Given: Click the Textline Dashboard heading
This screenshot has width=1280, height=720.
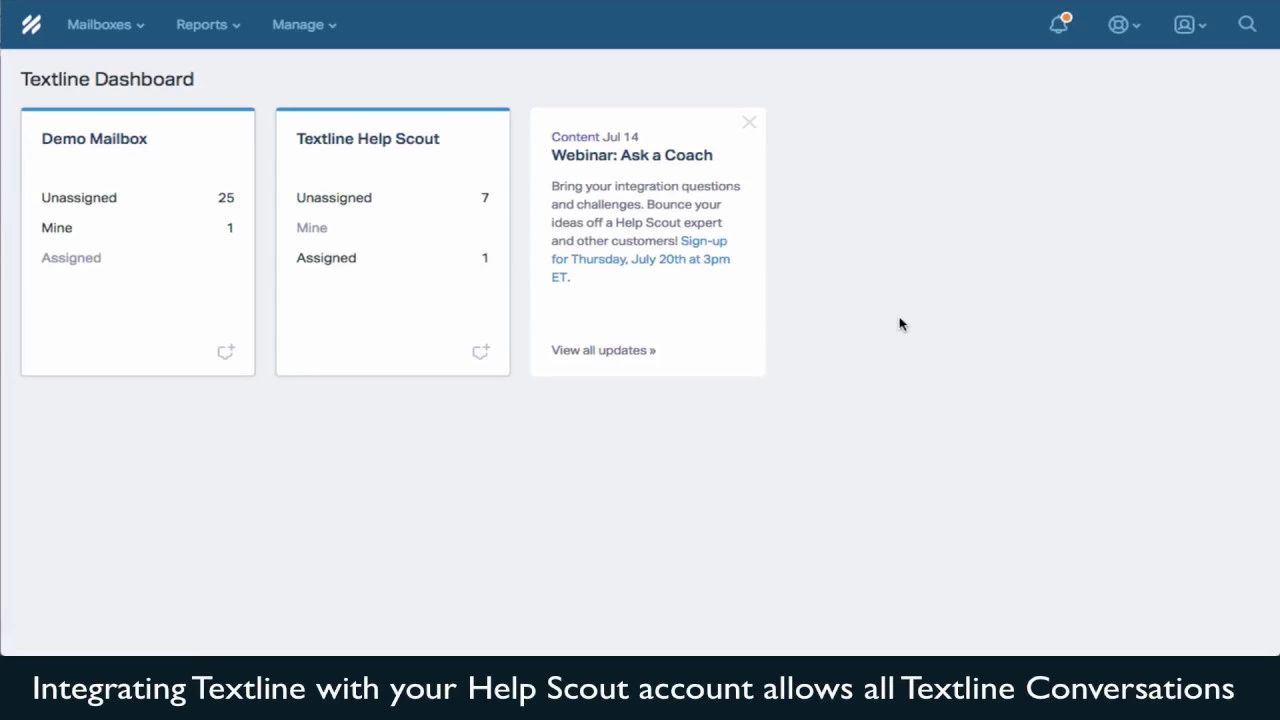Looking at the screenshot, I should [x=107, y=79].
